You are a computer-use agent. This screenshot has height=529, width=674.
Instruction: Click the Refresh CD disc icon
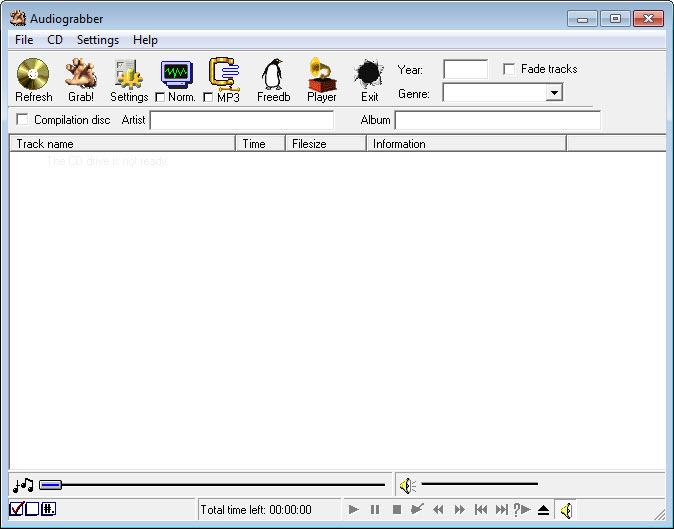33,74
